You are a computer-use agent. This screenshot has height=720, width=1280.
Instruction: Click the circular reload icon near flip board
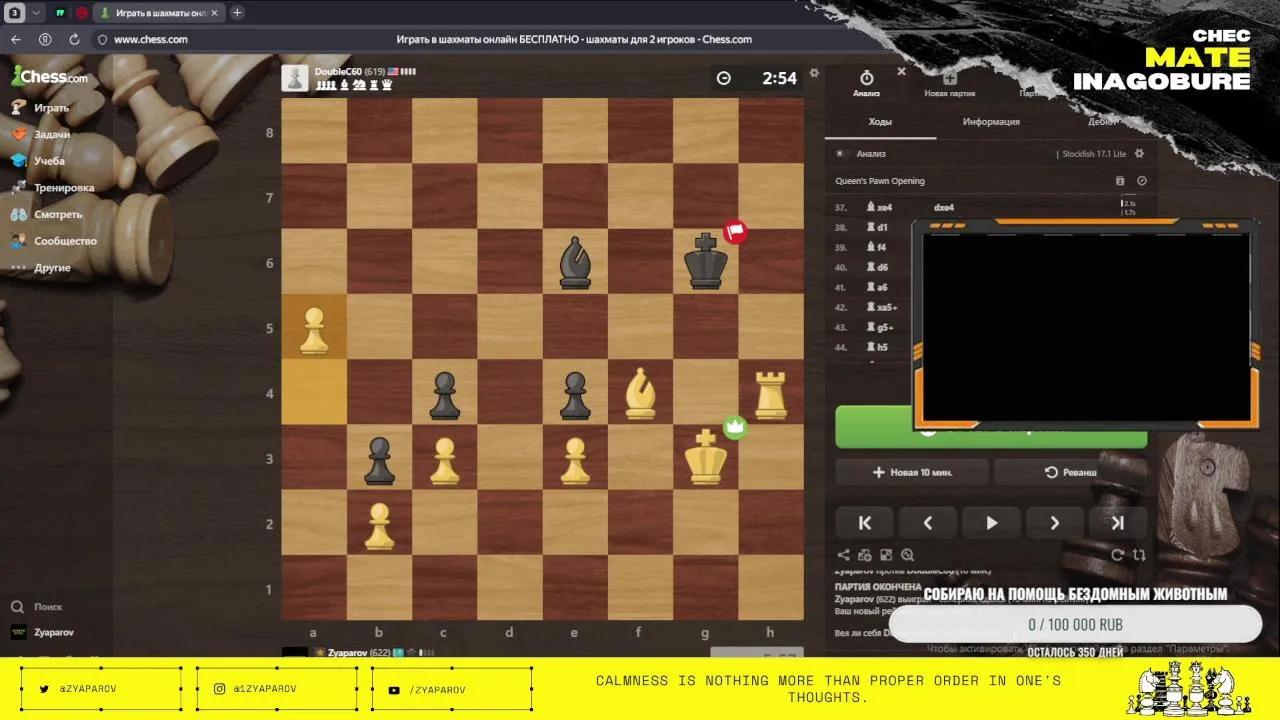pos(1118,555)
